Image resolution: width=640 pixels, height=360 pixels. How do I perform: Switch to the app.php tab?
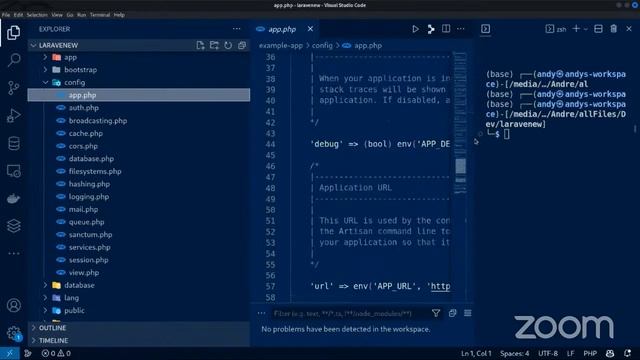[x=282, y=29]
